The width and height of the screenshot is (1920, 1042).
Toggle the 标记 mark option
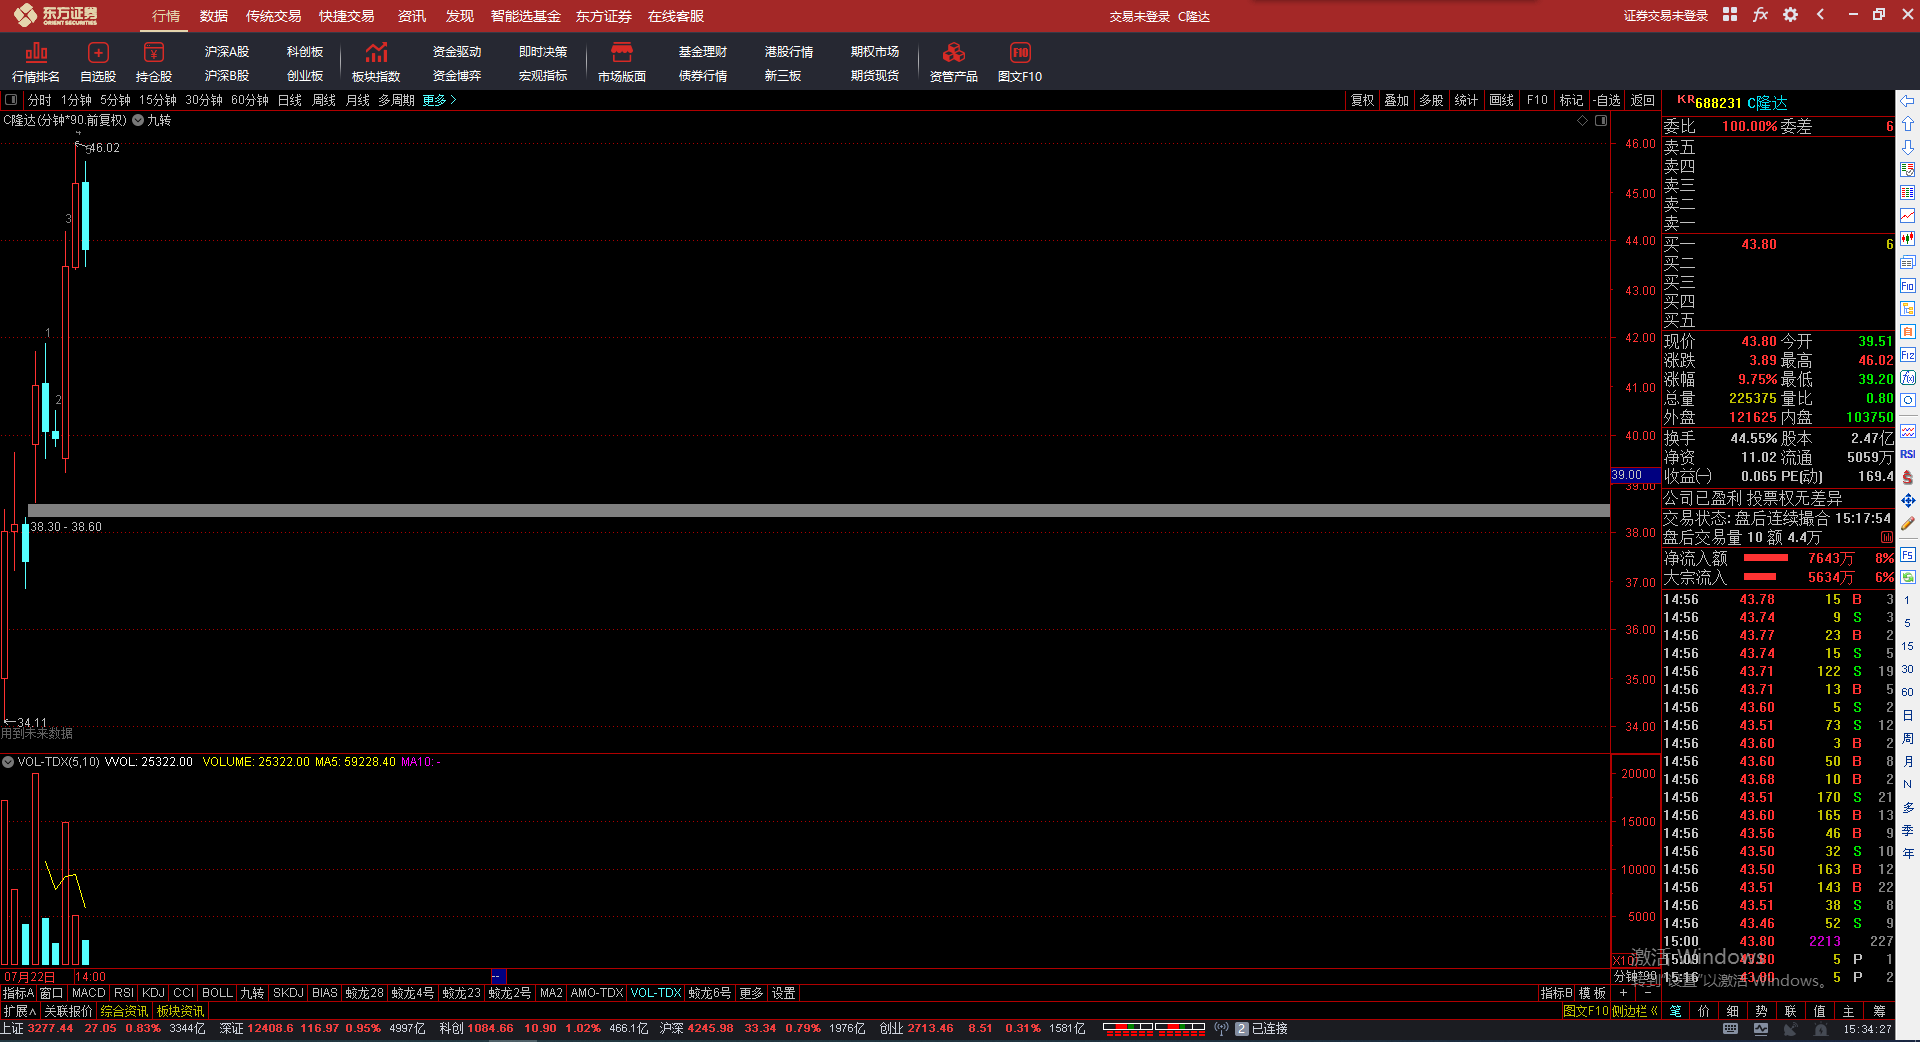click(1571, 100)
